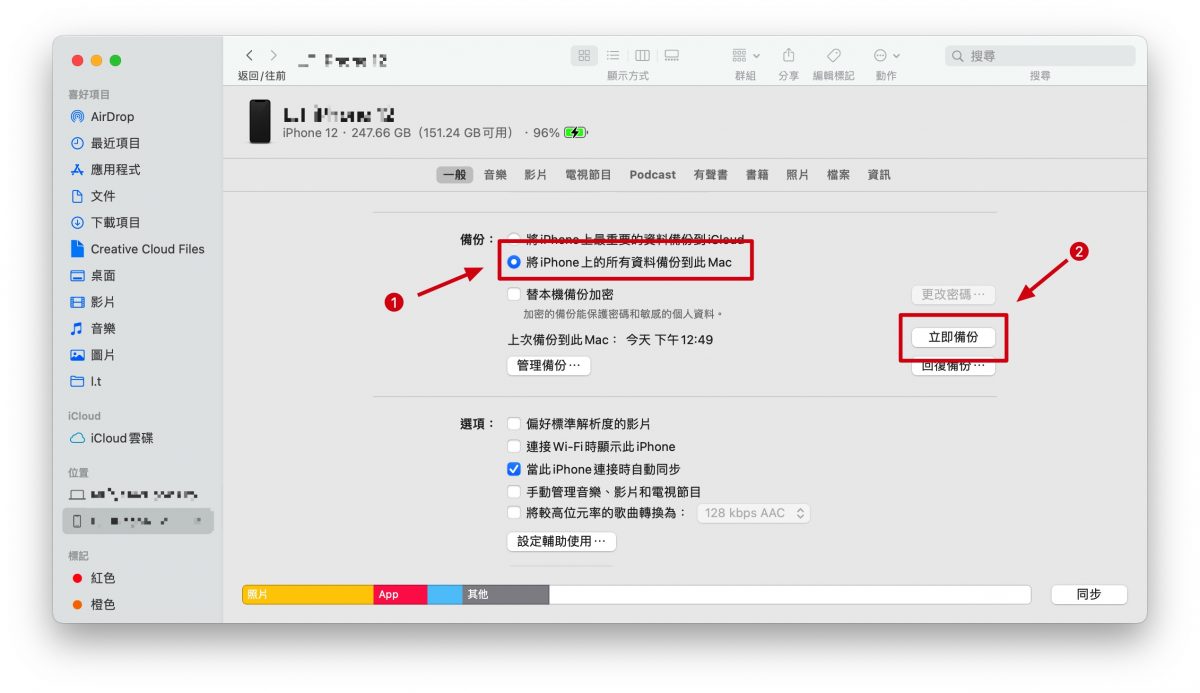The height and width of the screenshot is (693, 1200).
Task: Open Creative Cloud Files in sidebar
Action: coord(146,249)
